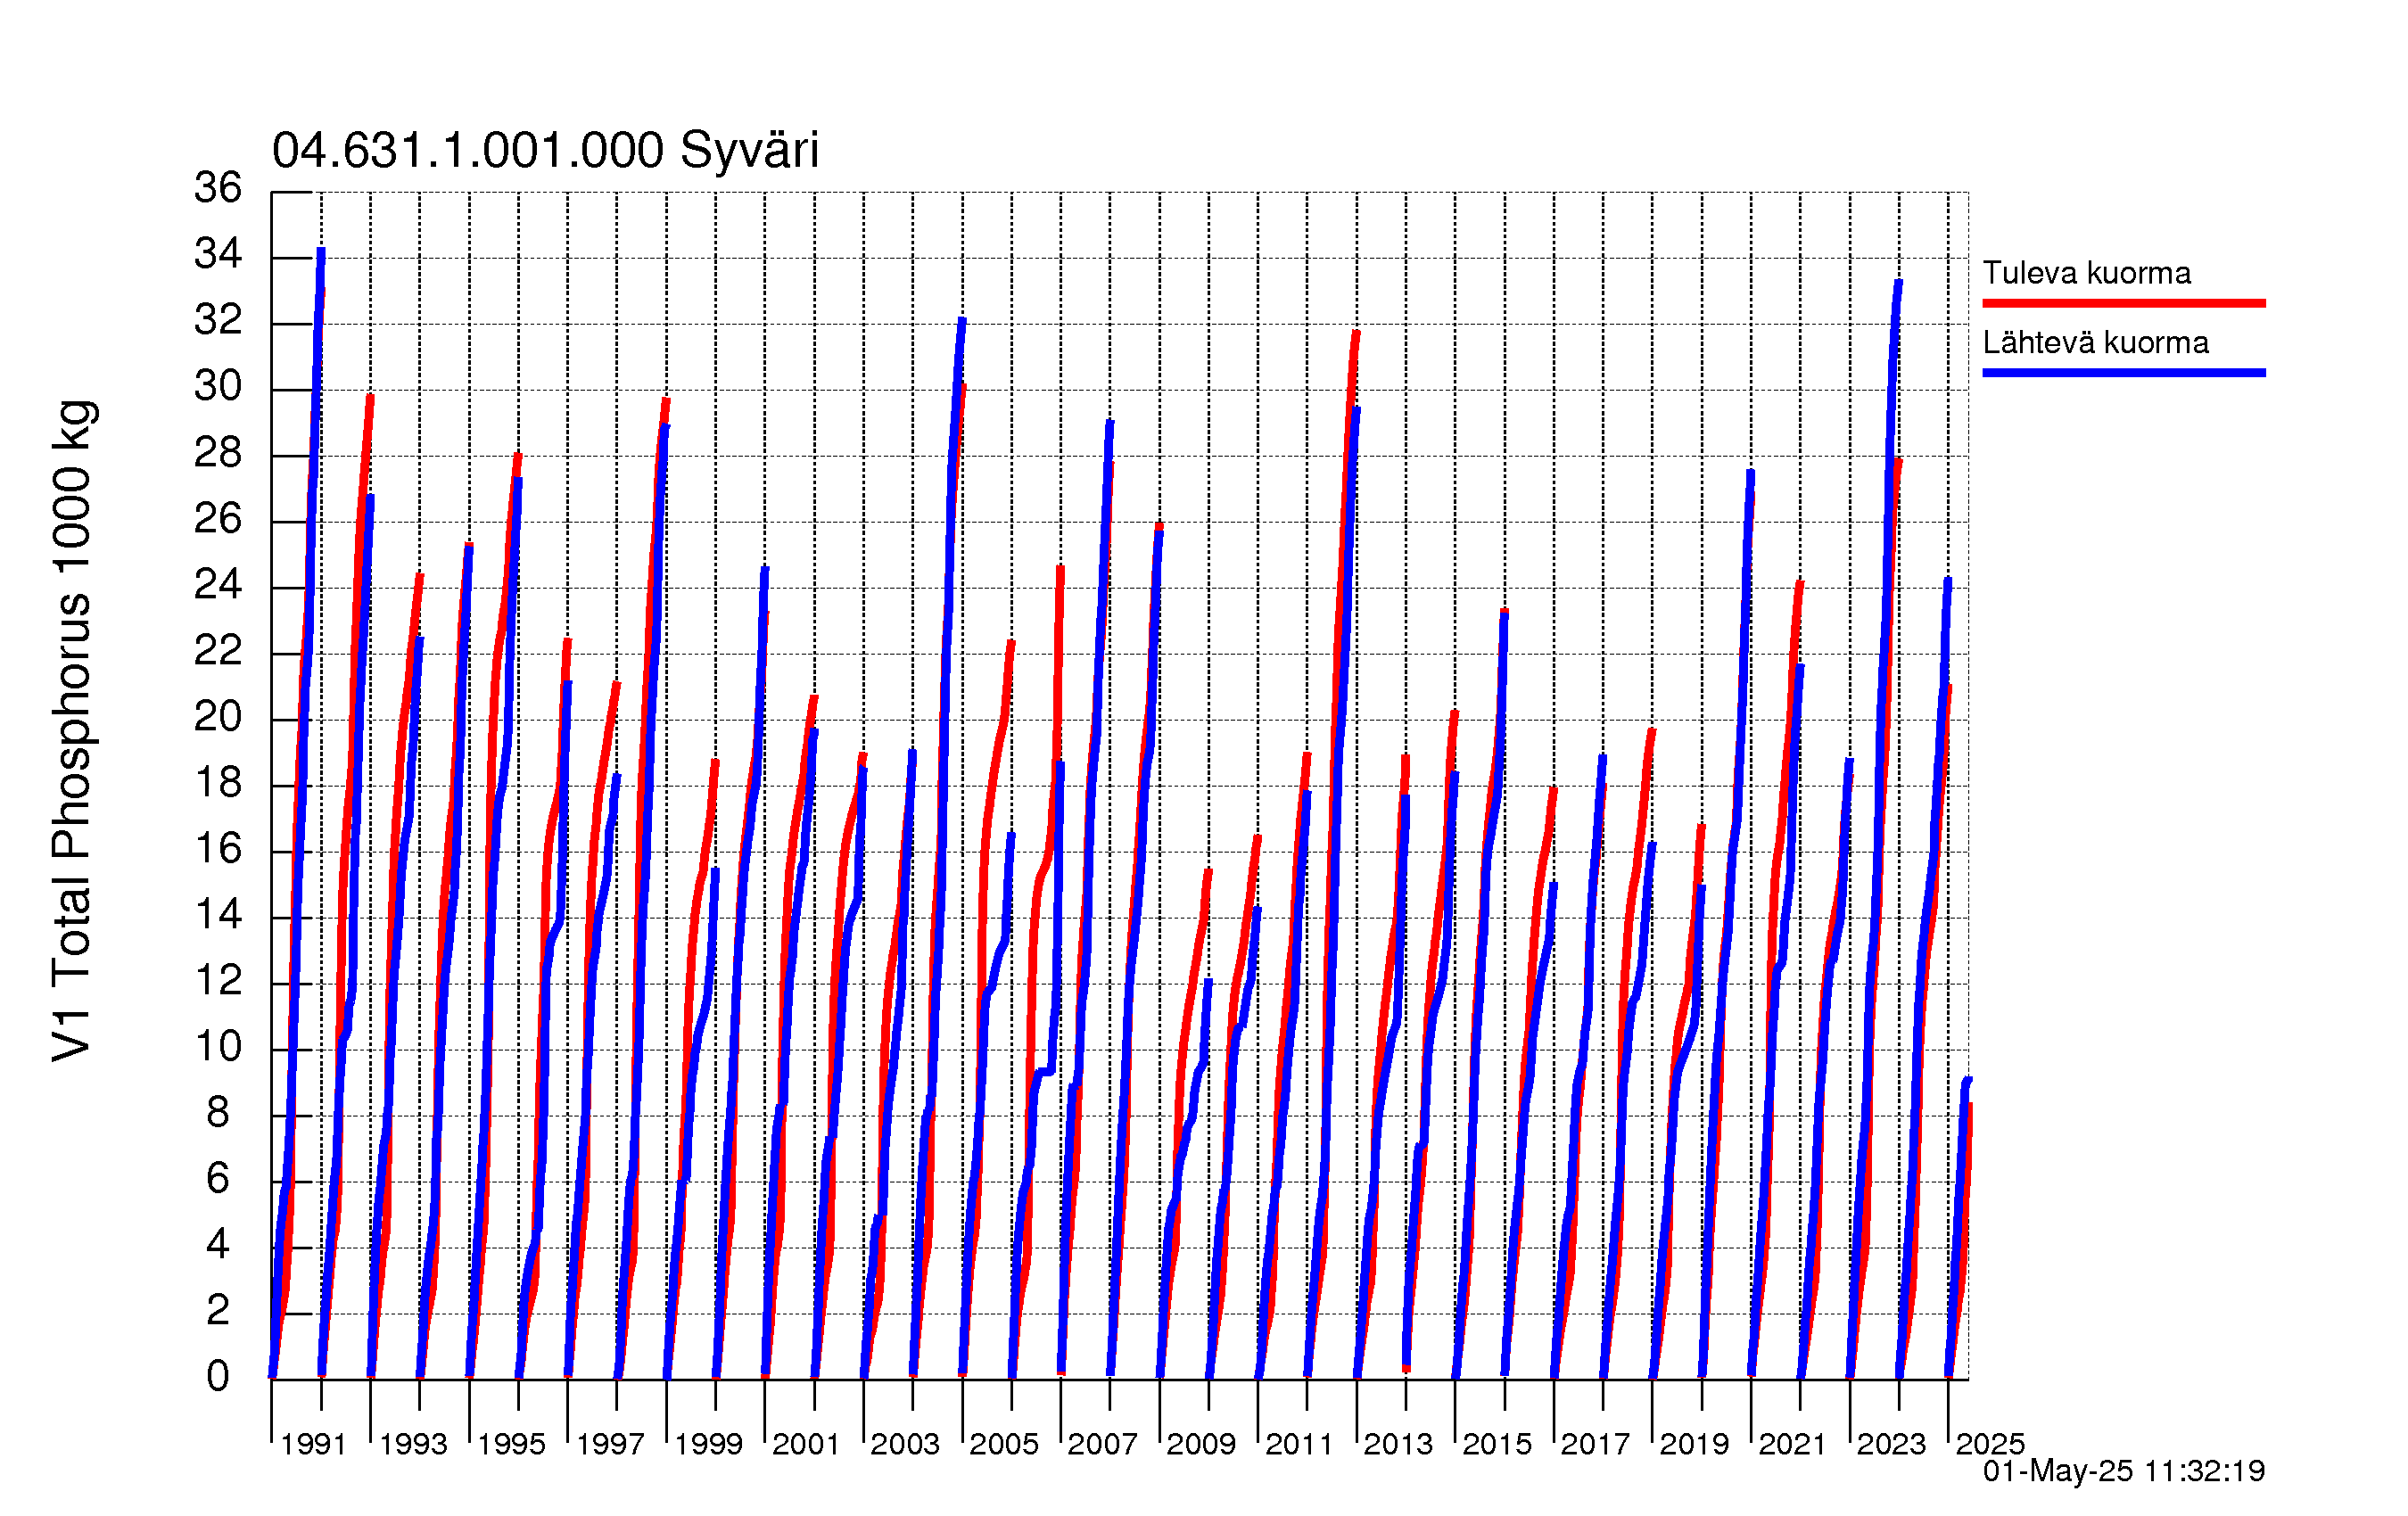Select the 'Lähtevä kuorma' legend label
Screen dimensions: 2408x1516
pos(2095,343)
